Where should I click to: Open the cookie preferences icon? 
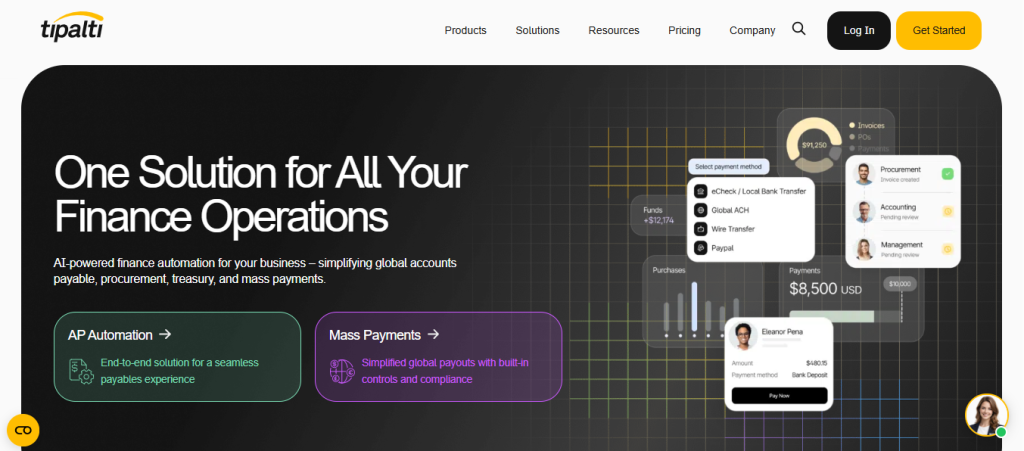24,430
